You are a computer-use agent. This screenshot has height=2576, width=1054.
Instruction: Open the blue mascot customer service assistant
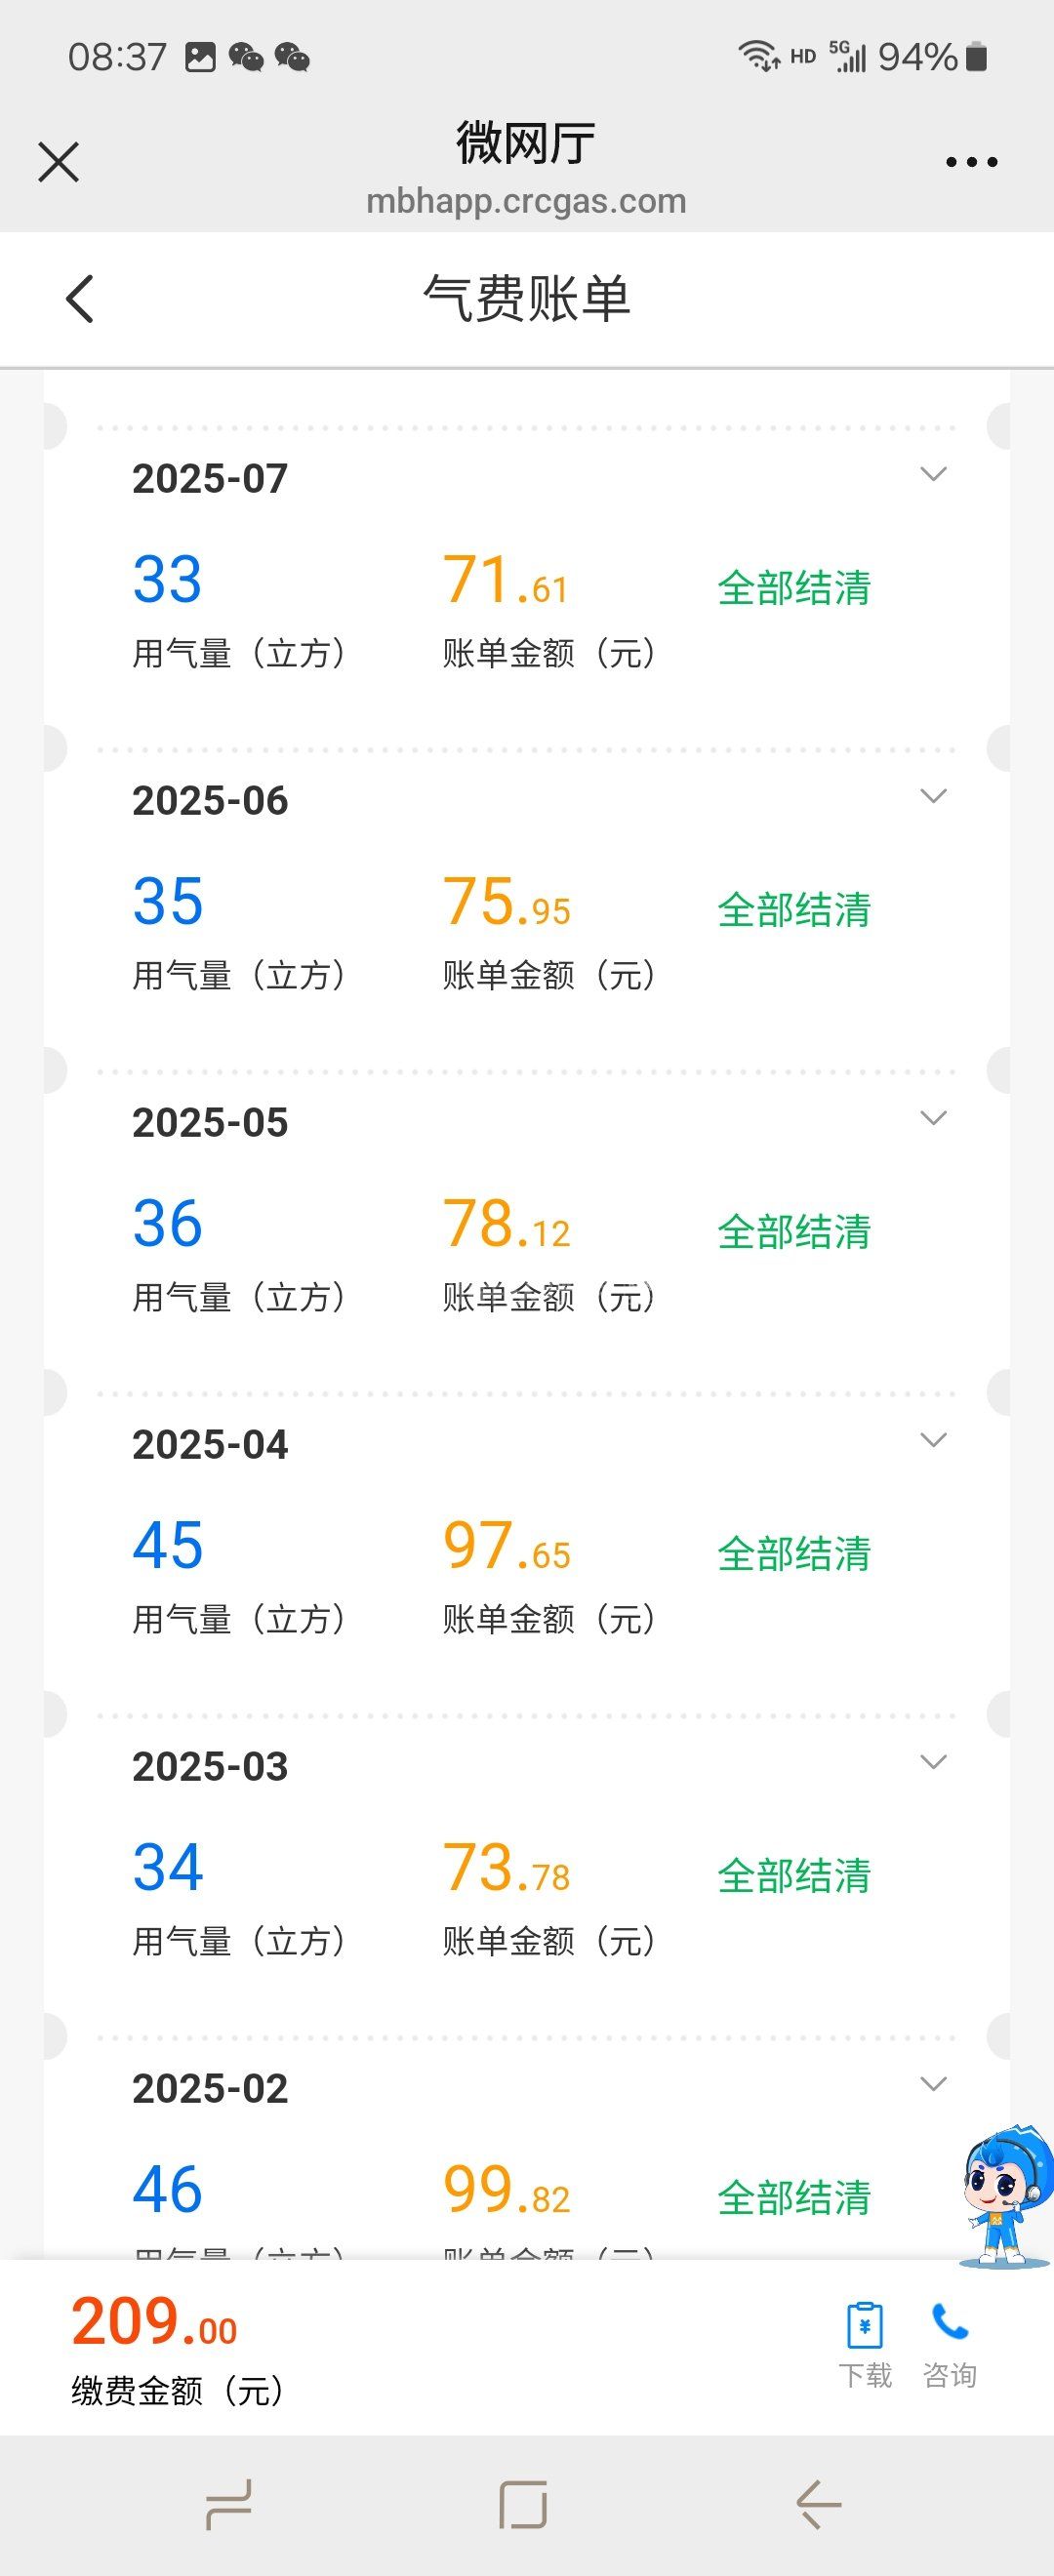pyautogui.click(x=1005, y=2197)
